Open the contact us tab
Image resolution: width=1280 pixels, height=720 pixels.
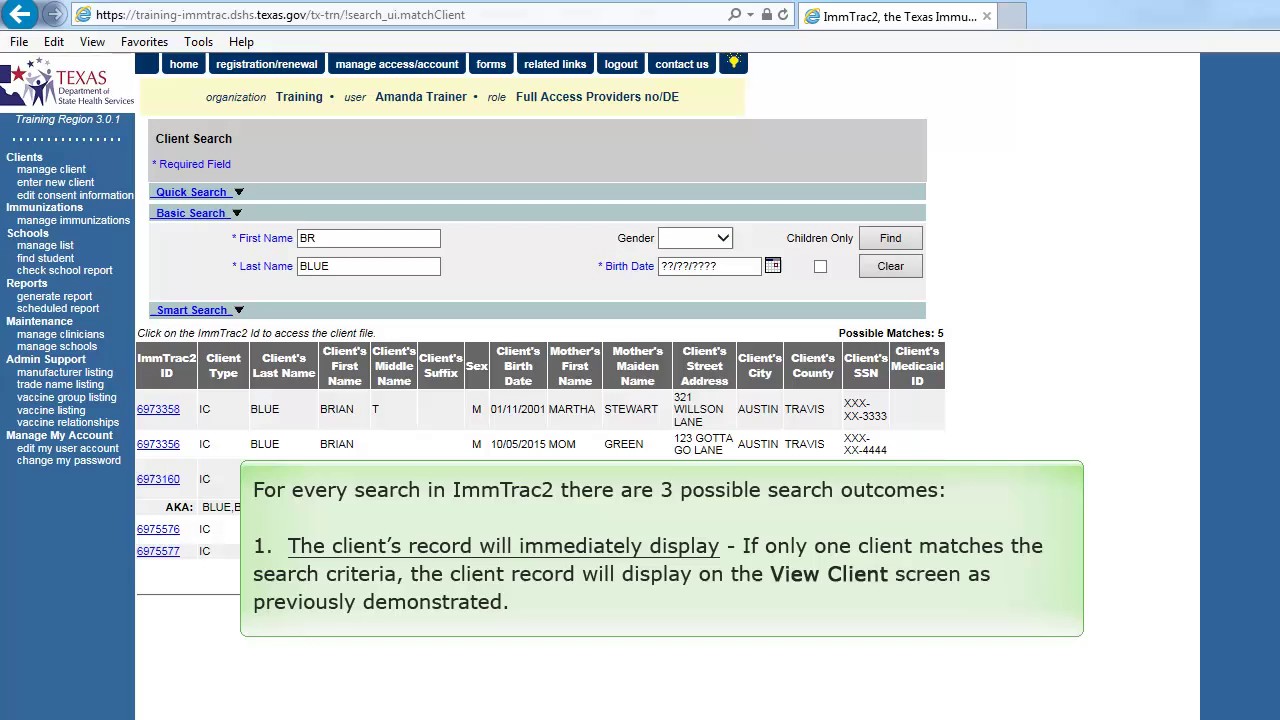click(682, 64)
